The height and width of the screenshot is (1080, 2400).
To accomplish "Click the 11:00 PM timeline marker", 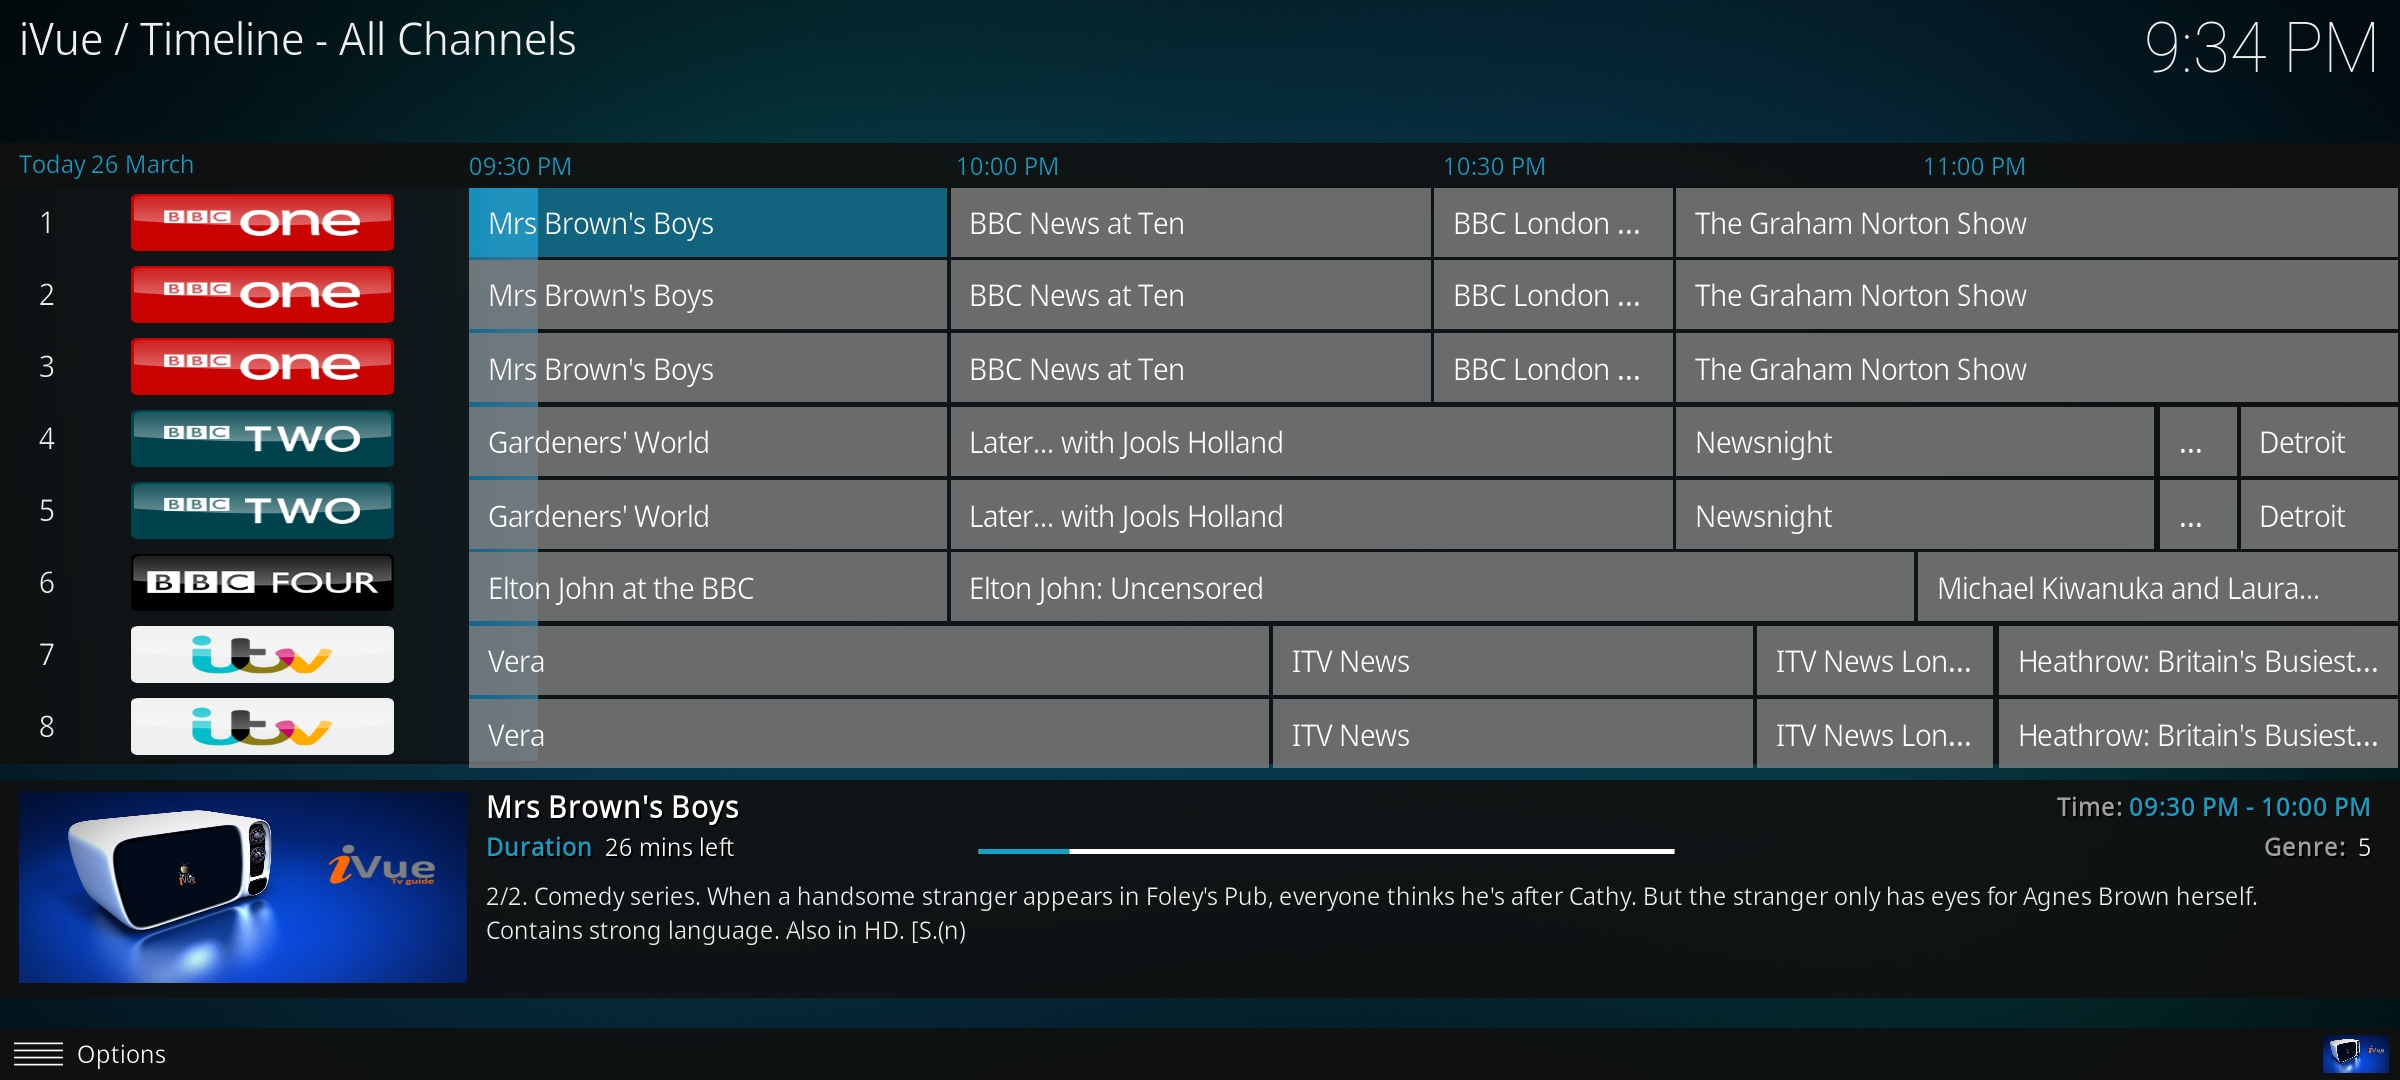I will point(1974,166).
